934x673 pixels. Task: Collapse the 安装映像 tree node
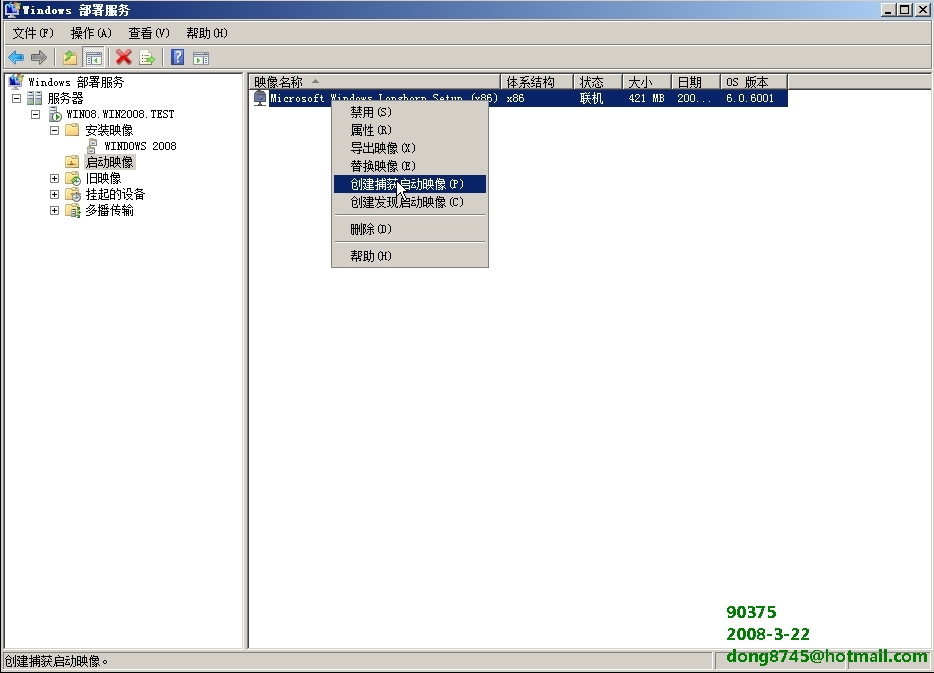pyautogui.click(x=54, y=130)
